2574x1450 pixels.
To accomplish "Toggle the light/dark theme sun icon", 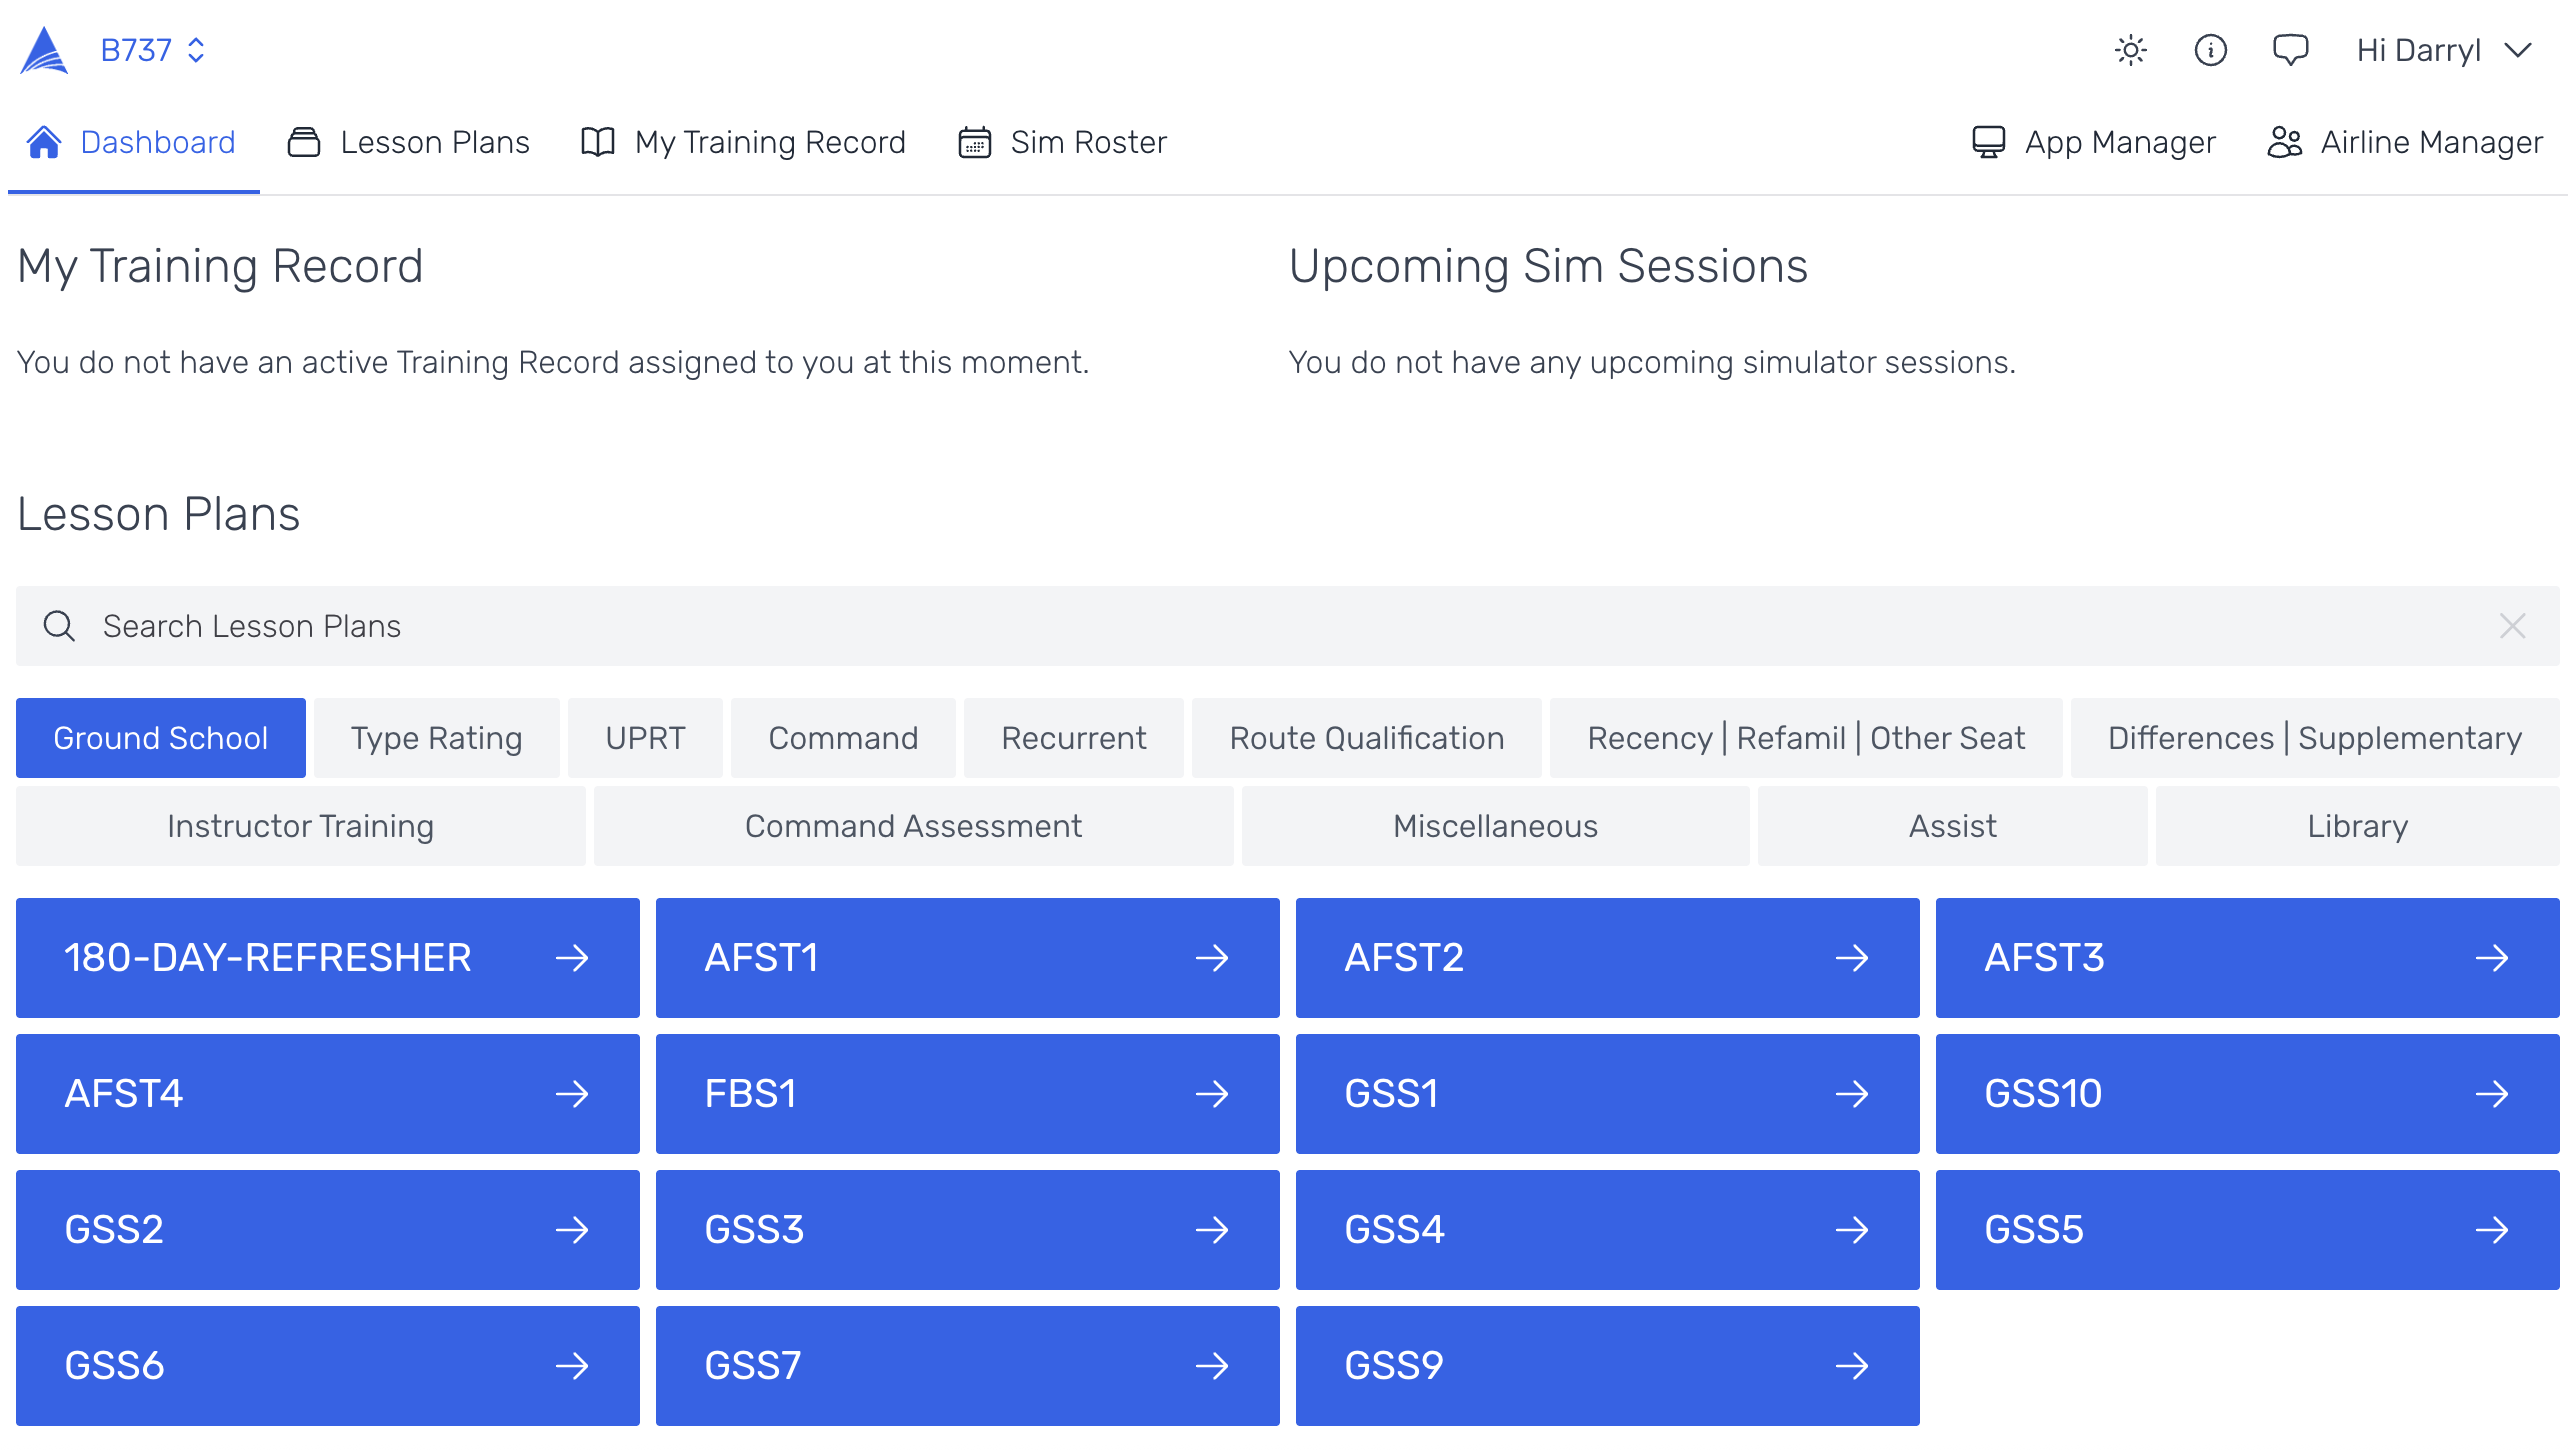I will [x=2130, y=50].
